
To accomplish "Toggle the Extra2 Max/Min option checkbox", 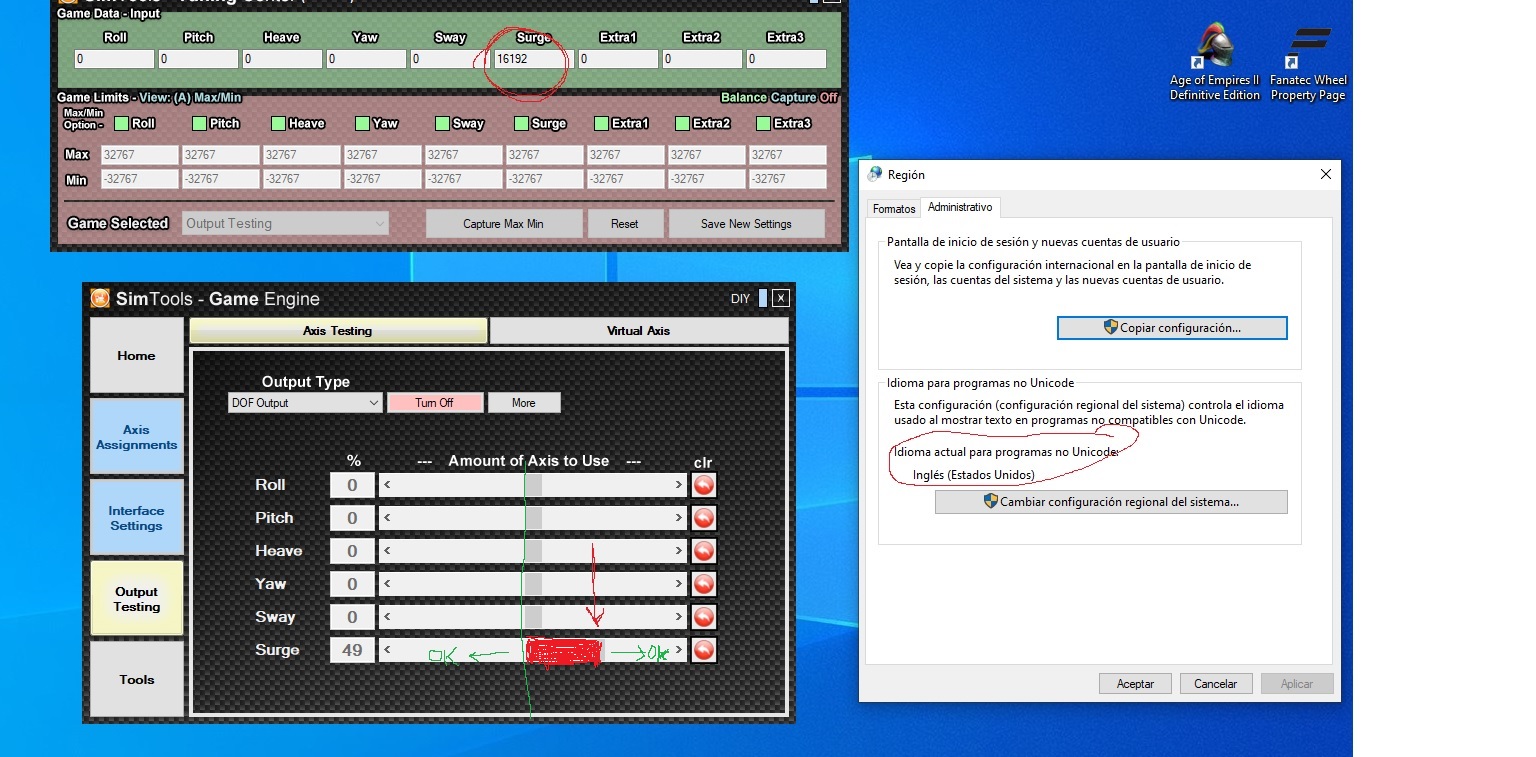I will 682,124.
